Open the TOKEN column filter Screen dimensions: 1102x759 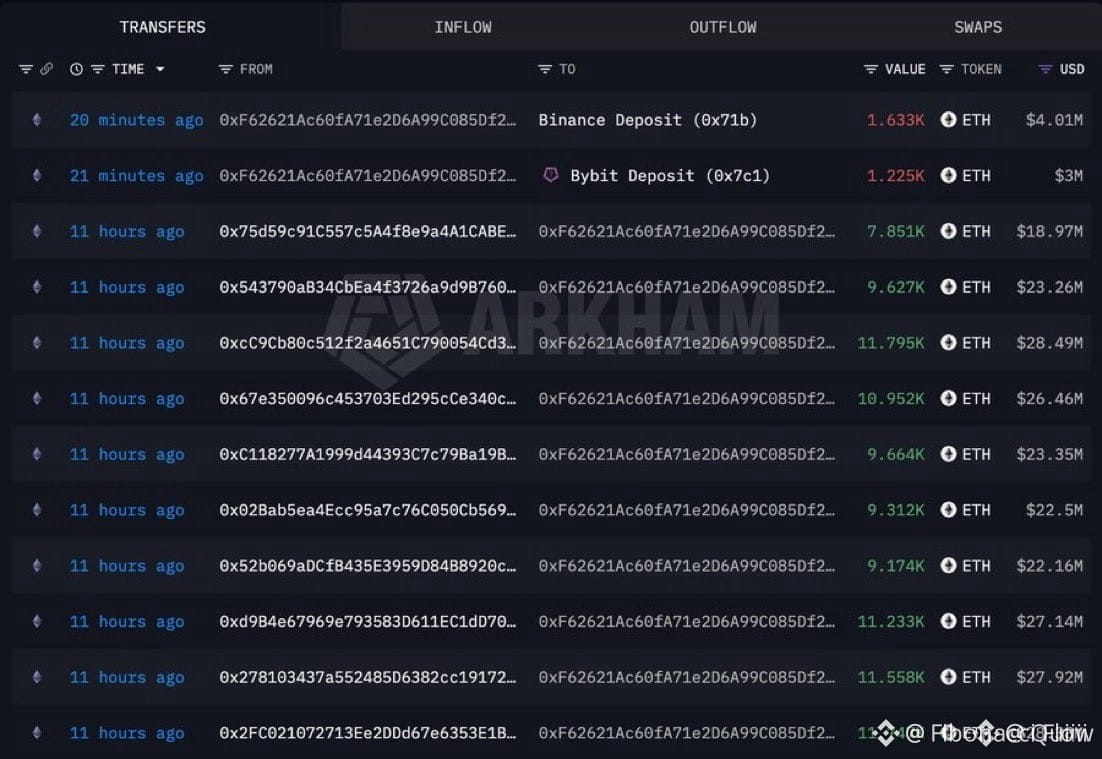tap(947, 69)
